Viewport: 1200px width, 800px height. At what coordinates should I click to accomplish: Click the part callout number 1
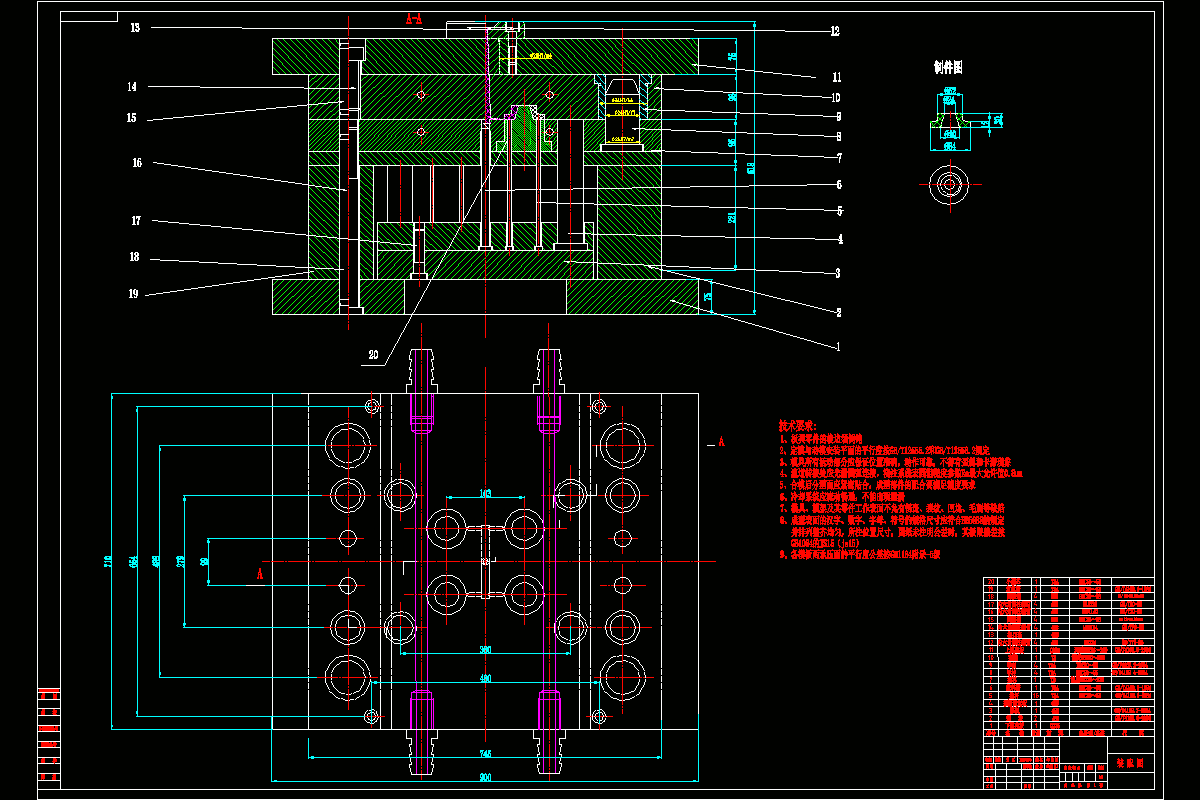coord(838,345)
